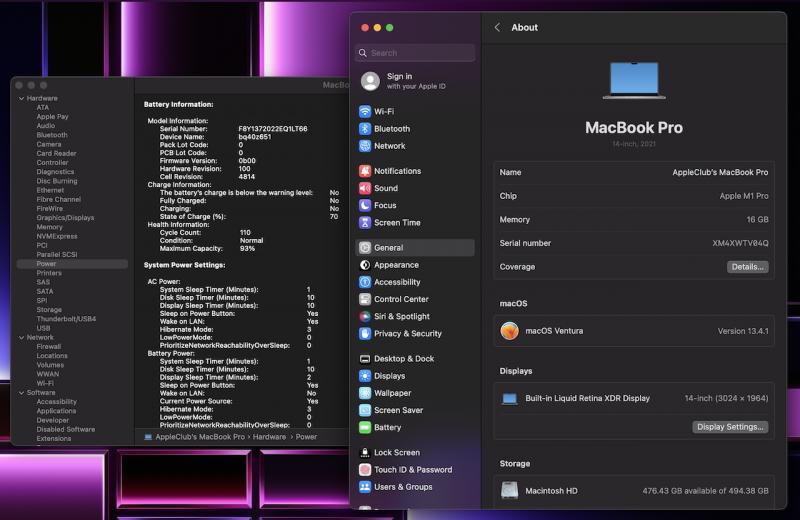The image size is (800, 520).
Task: Click the 16 GB memory value
Action: pyautogui.click(x=757, y=219)
